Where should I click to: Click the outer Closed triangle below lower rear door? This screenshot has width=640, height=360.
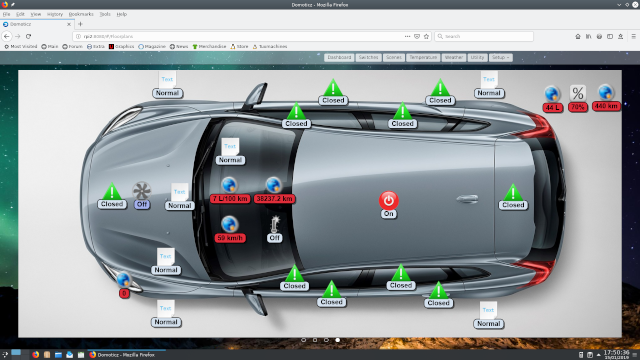[x=439, y=290]
